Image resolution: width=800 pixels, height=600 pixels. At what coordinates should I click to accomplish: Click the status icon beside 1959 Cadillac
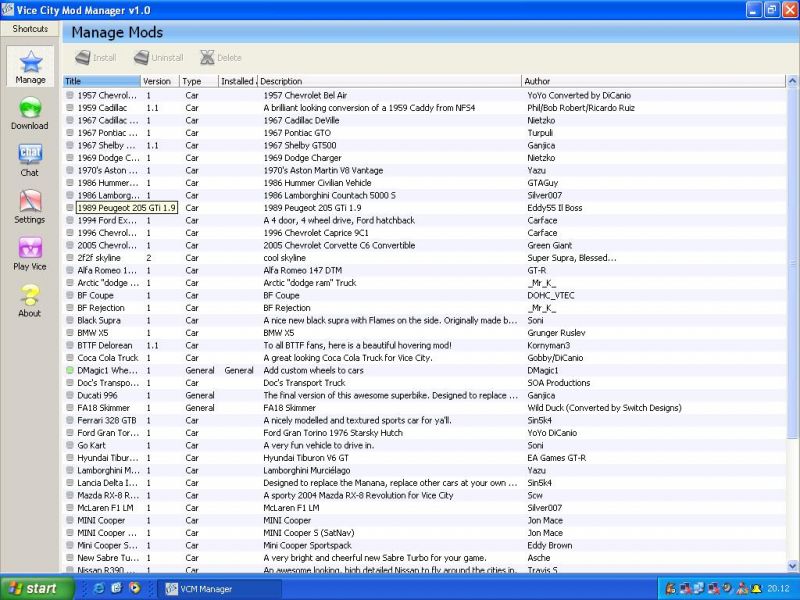point(70,108)
